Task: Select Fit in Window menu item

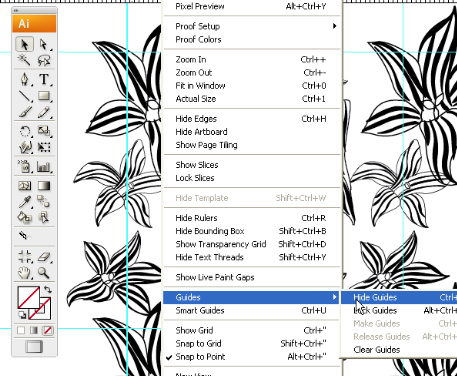Action: click(252, 86)
